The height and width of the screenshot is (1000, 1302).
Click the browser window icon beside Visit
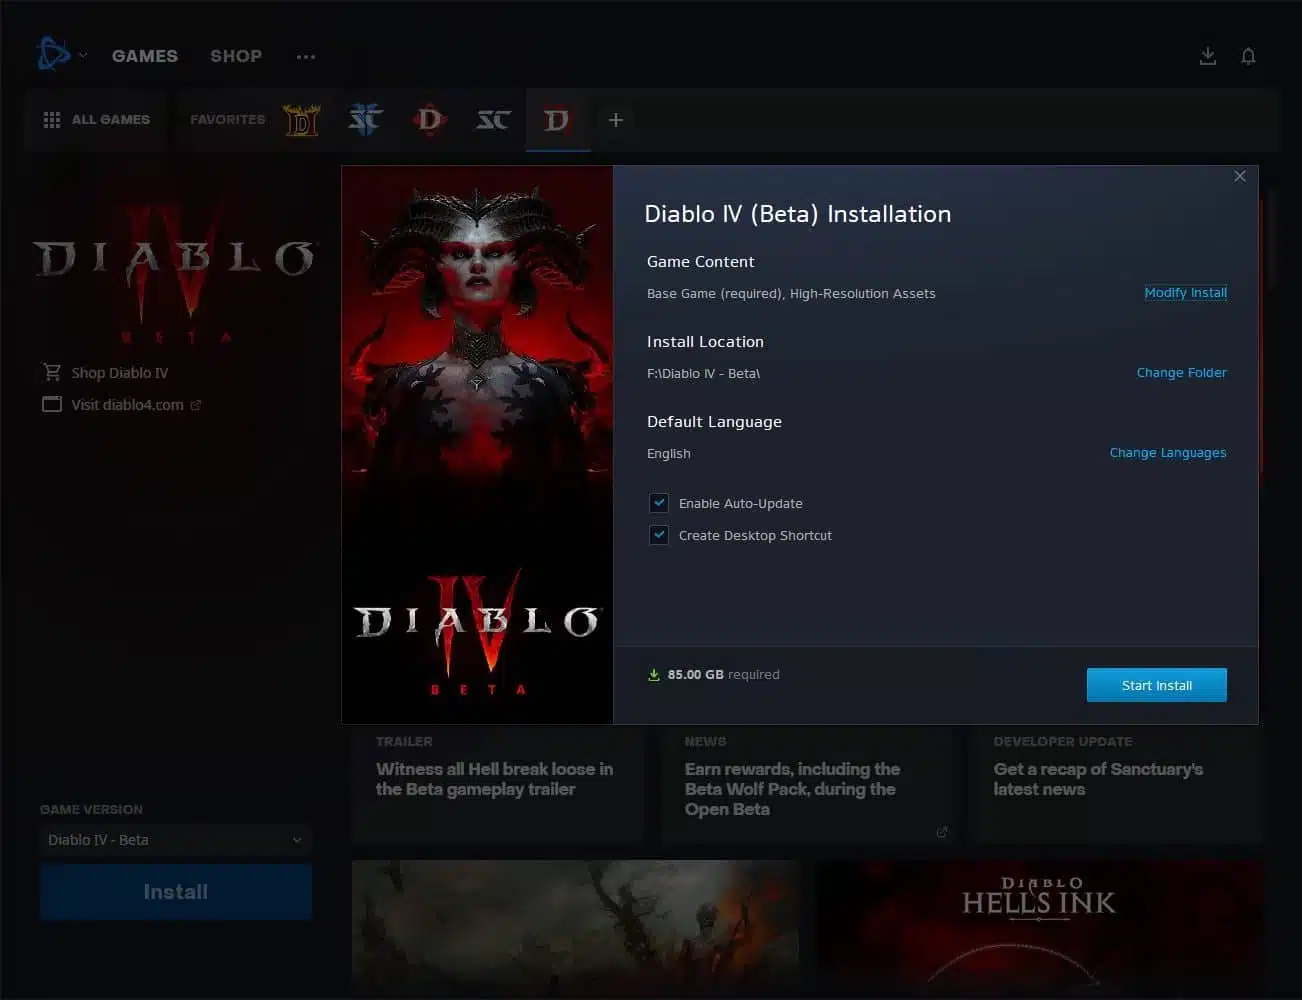(x=52, y=405)
